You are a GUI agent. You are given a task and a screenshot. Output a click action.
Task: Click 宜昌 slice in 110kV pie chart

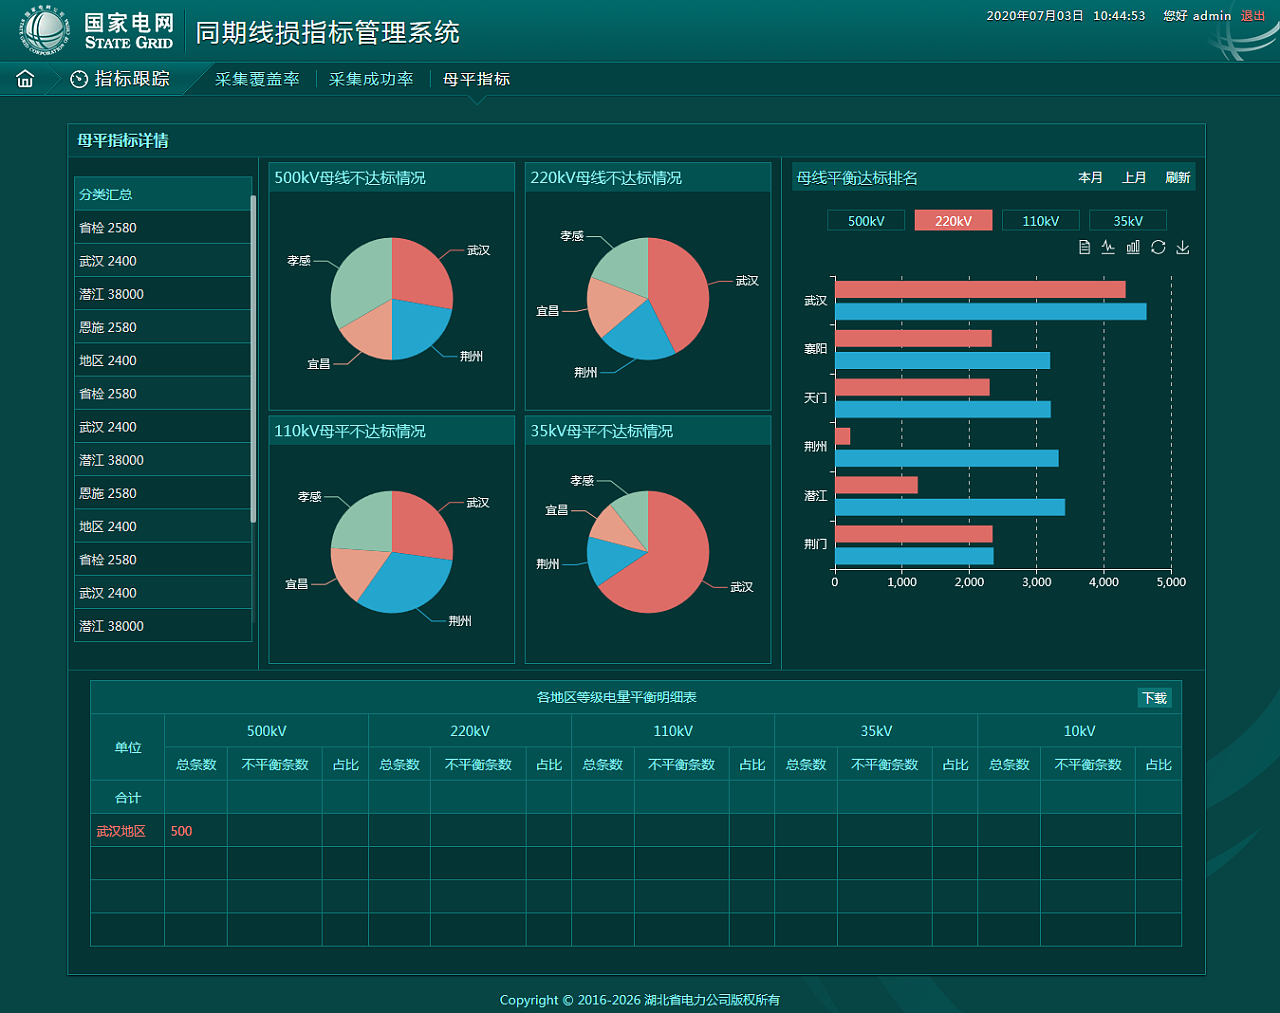[358, 572]
